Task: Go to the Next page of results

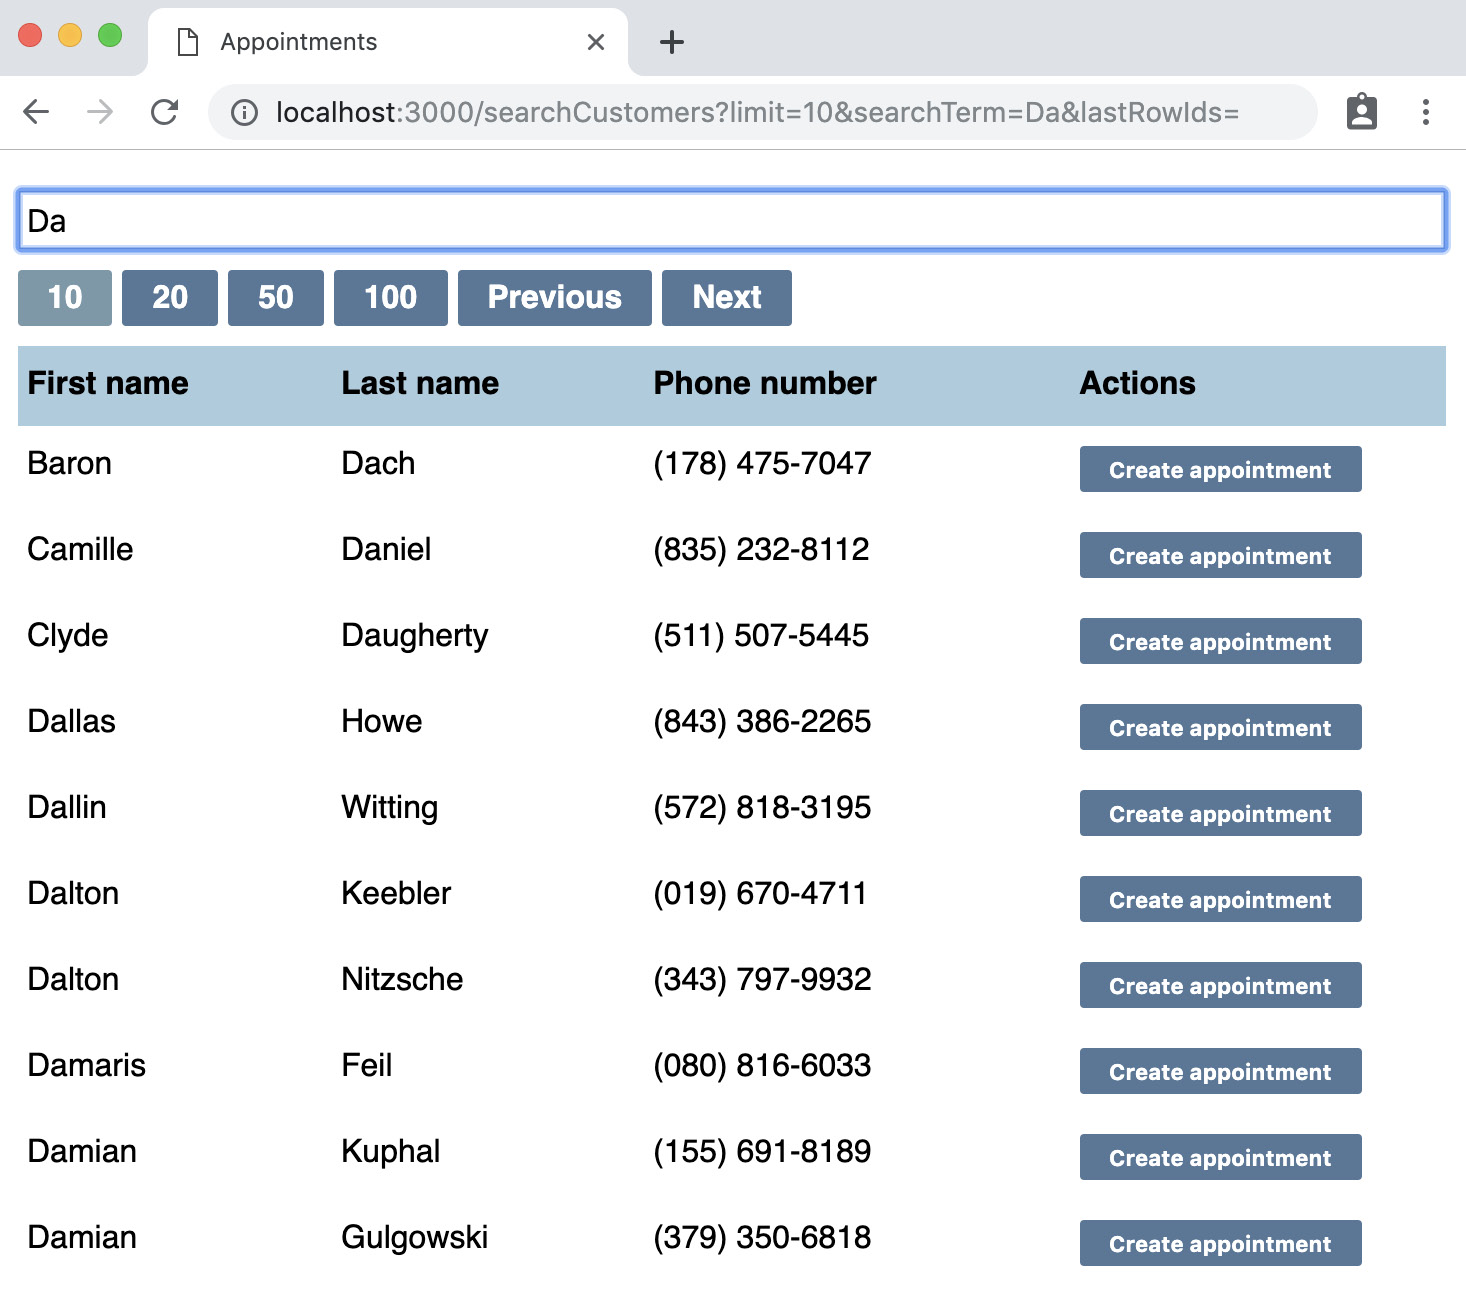Action: click(x=726, y=297)
